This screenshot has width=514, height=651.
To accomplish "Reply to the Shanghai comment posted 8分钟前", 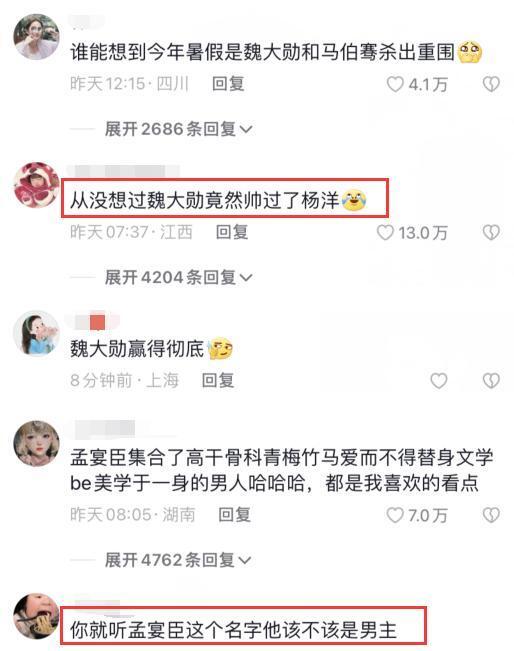I will coord(218,380).
